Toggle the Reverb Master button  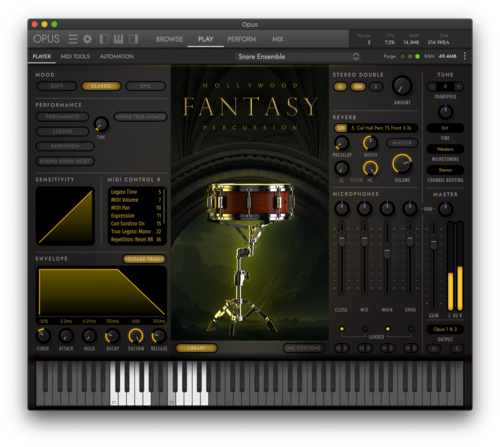[402, 143]
